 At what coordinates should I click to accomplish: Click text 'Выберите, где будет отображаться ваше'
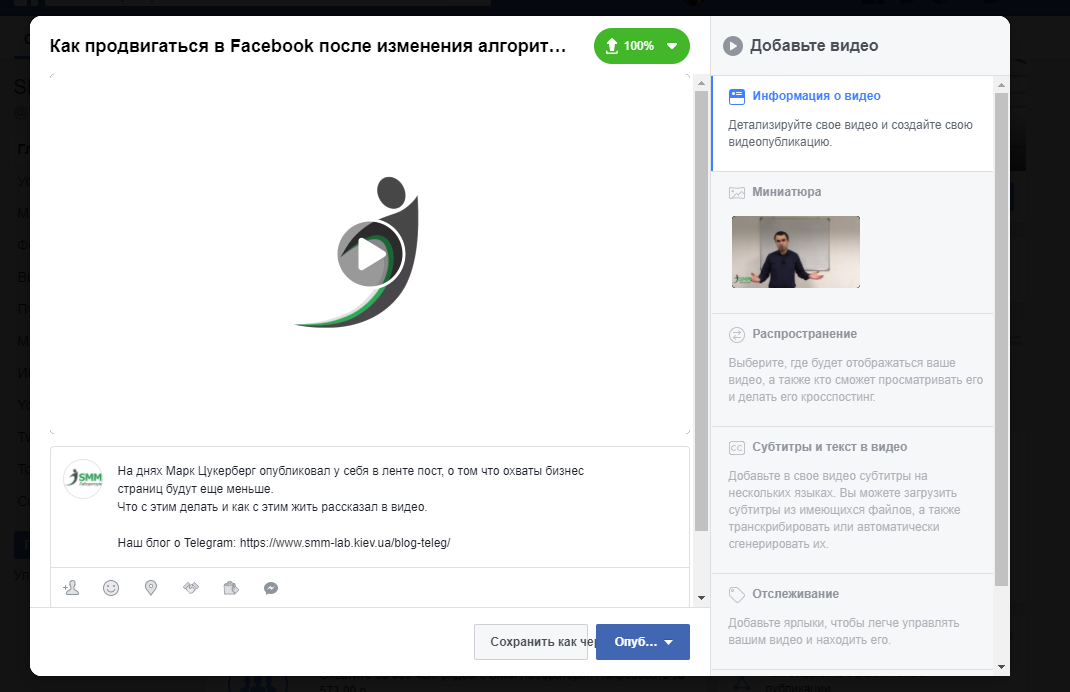(x=841, y=363)
